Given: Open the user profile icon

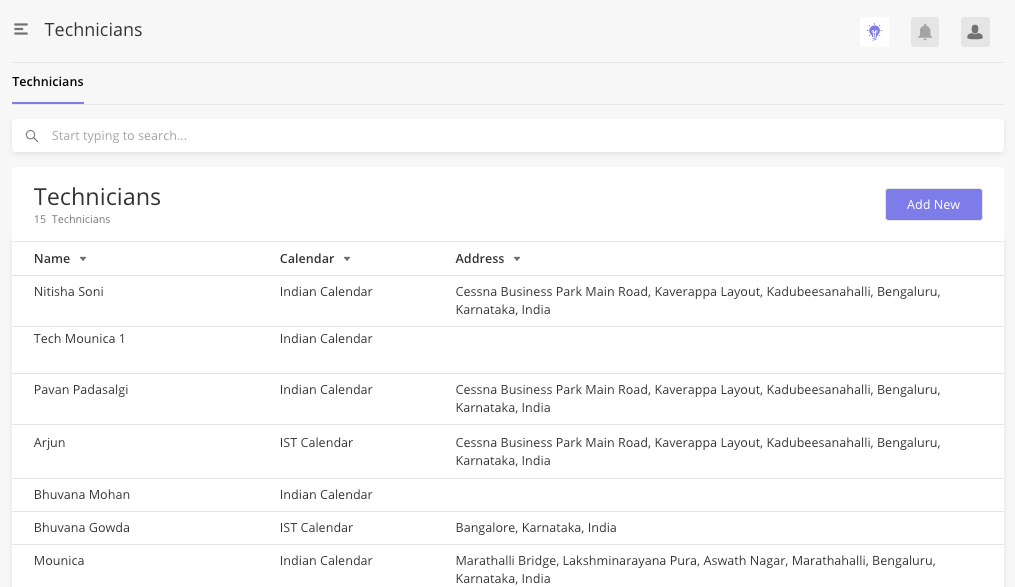Looking at the screenshot, I should 975,32.
